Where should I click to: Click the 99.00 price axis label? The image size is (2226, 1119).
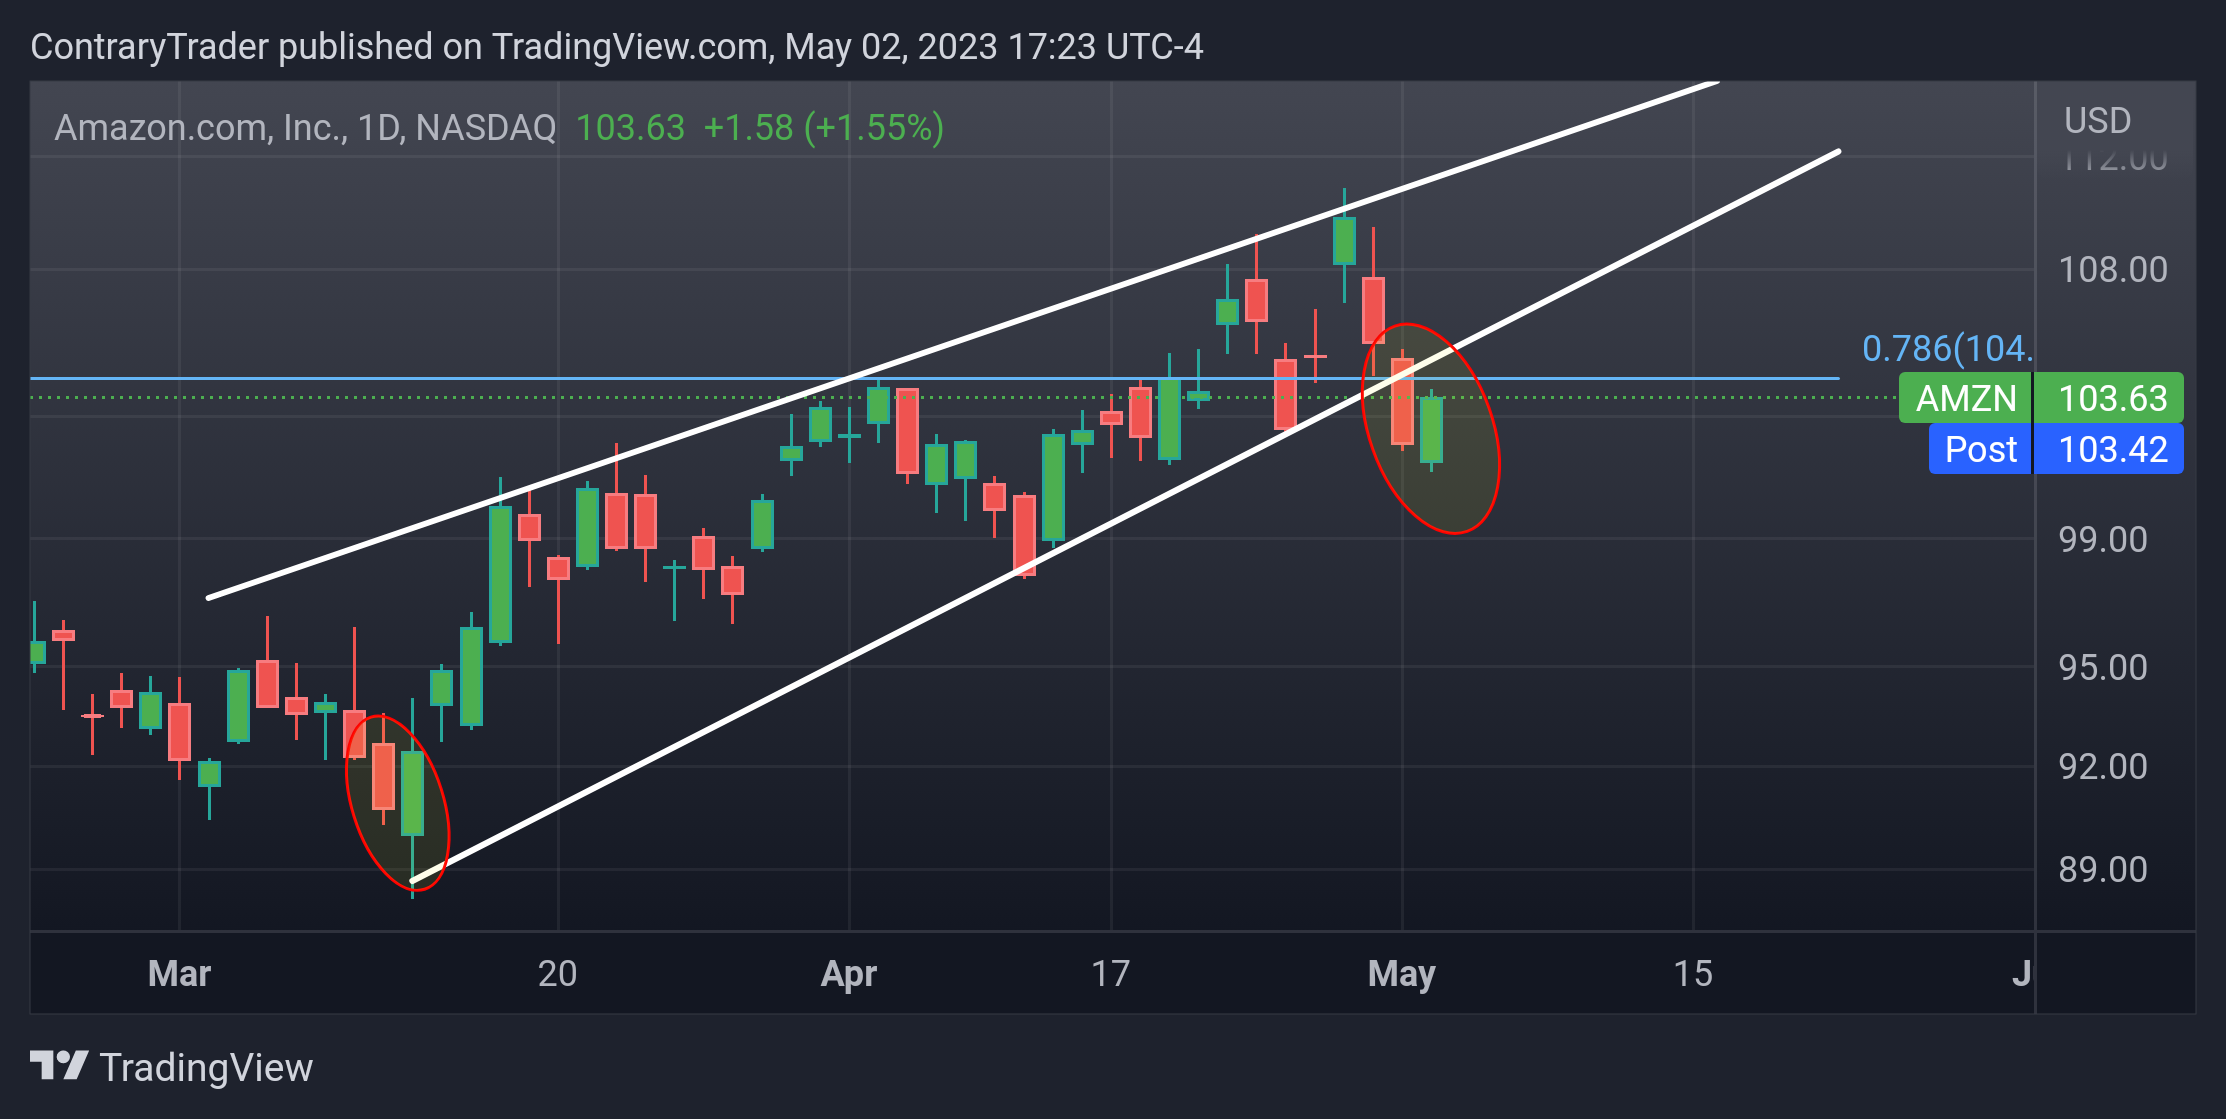tap(2102, 539)
